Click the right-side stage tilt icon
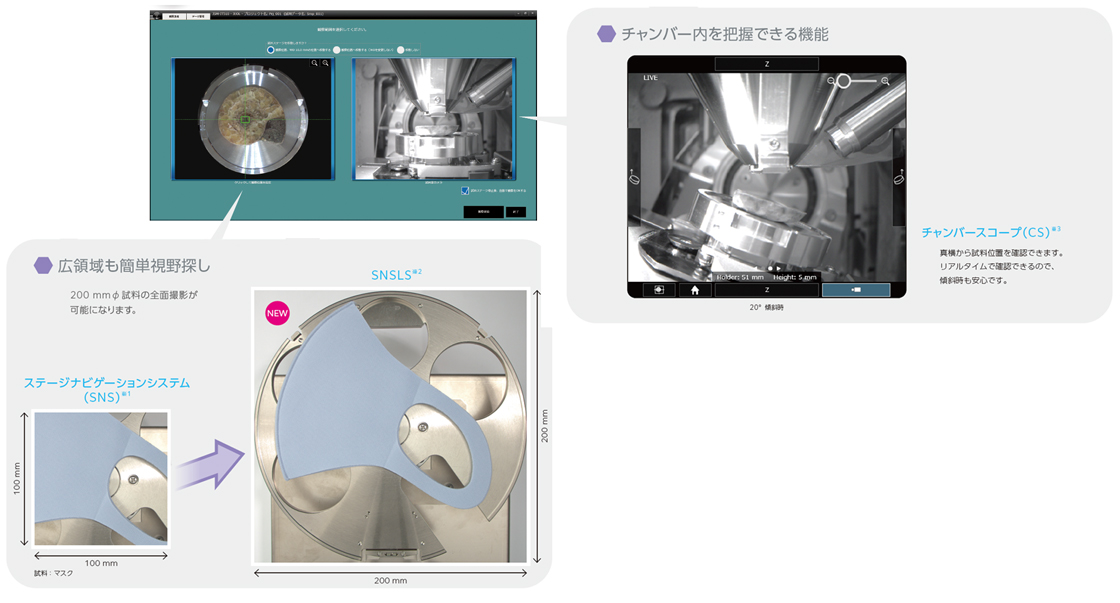Viewport: 1120px width, 603px height. tap(898, 178)
